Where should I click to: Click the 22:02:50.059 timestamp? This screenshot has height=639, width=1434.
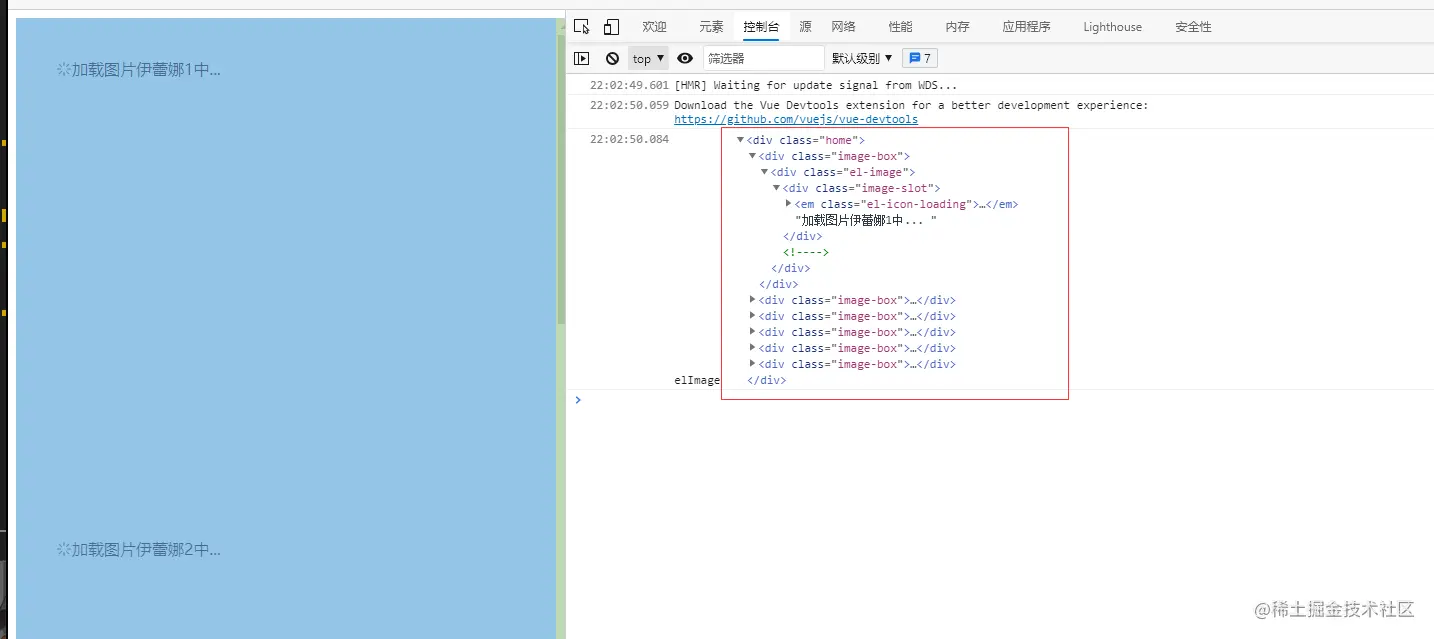coord(629,105)
